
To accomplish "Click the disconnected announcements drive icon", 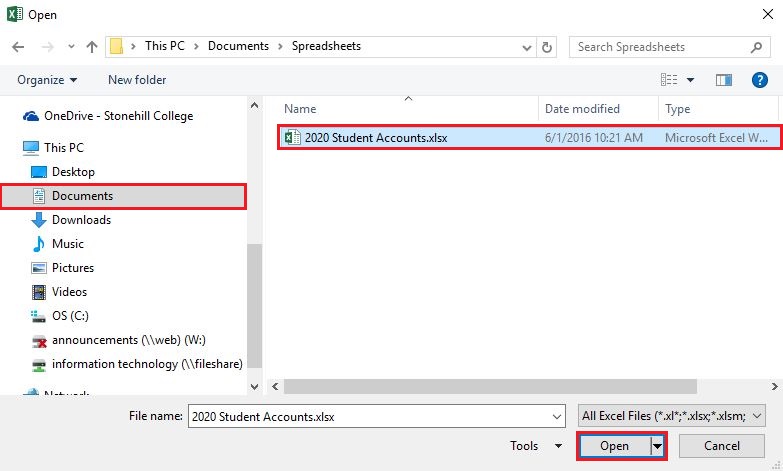I will point(38,342).
